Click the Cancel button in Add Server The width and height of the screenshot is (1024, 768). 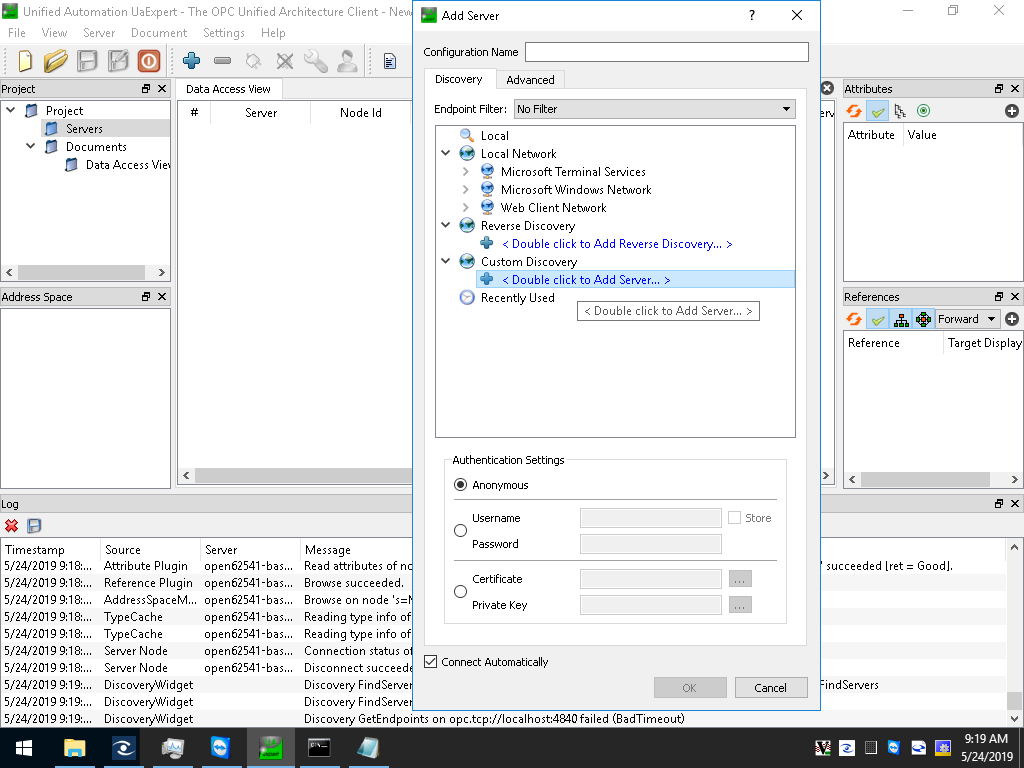[771, 688]
